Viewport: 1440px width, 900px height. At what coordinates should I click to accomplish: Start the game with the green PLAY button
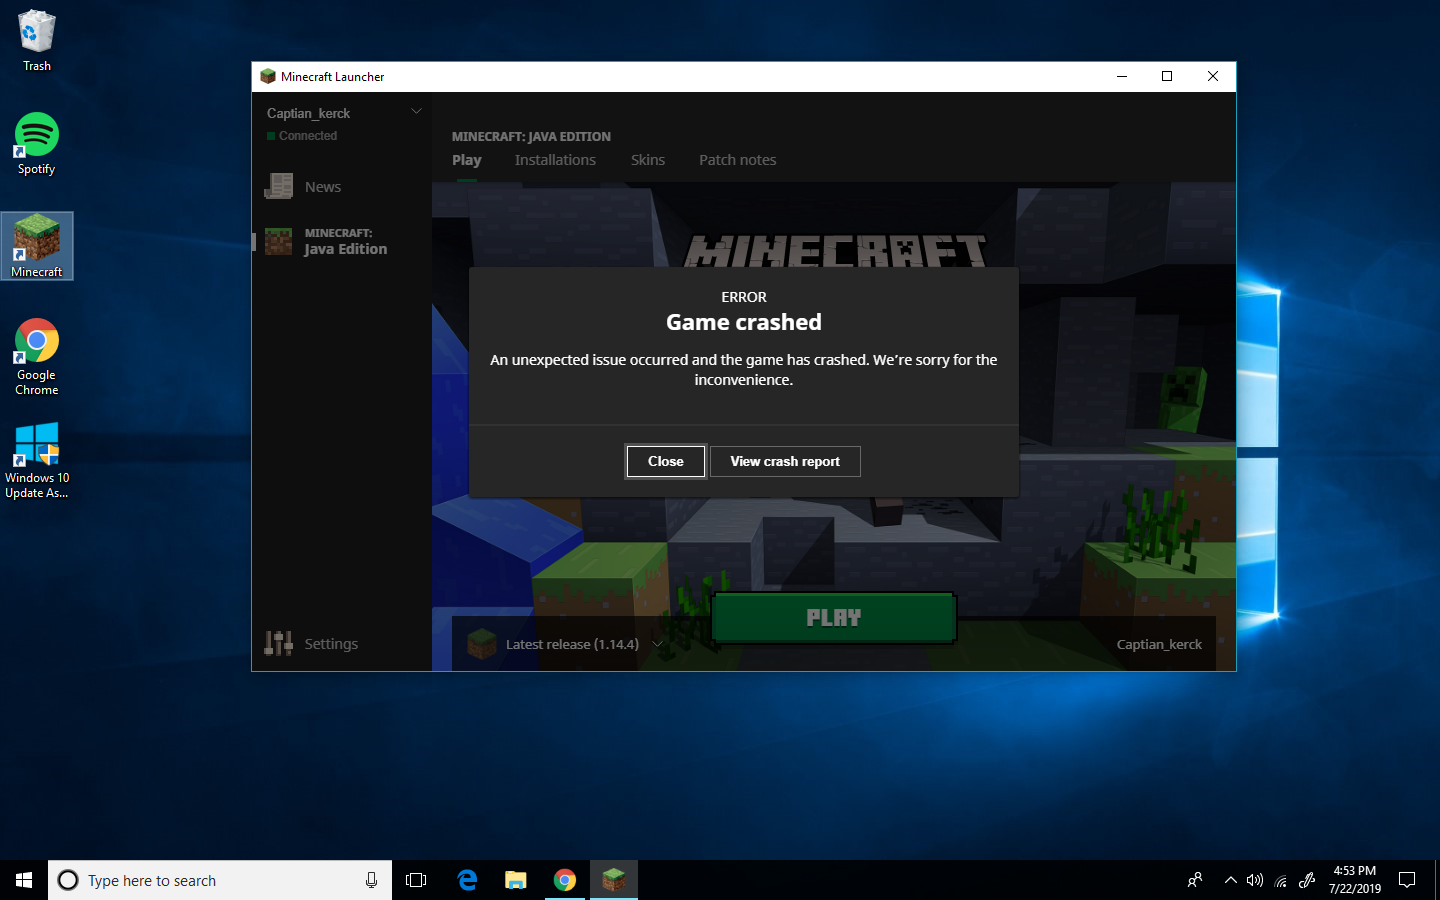click(834, 617)
